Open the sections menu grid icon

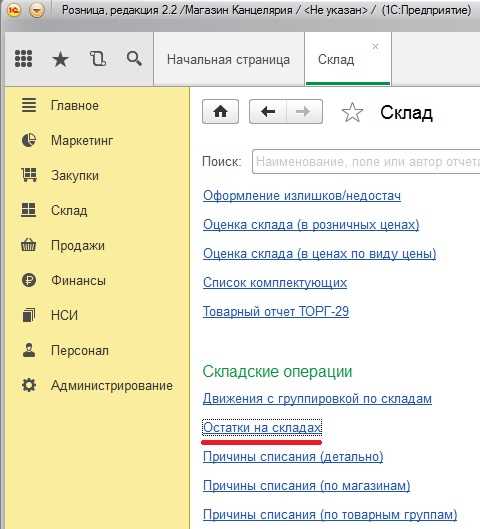click(x=24, y=59)
